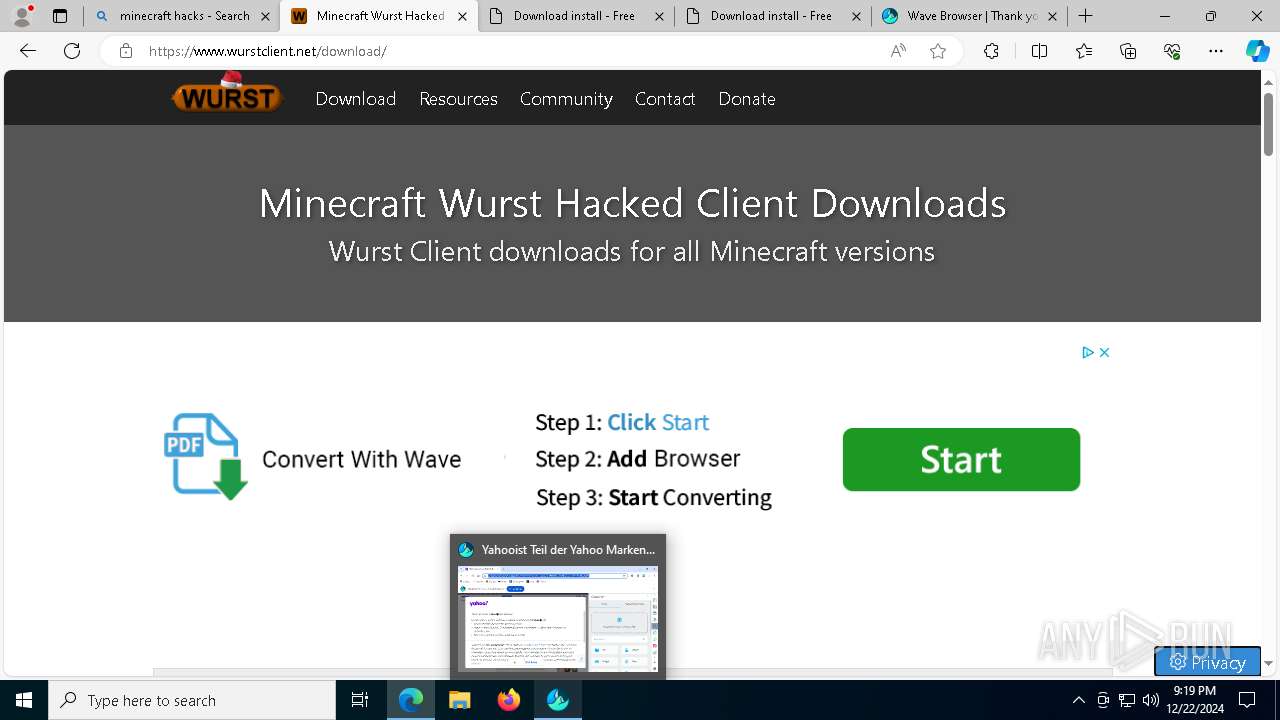Open the network status tray icon
1280x720 pixels.
coord(1127,700)
